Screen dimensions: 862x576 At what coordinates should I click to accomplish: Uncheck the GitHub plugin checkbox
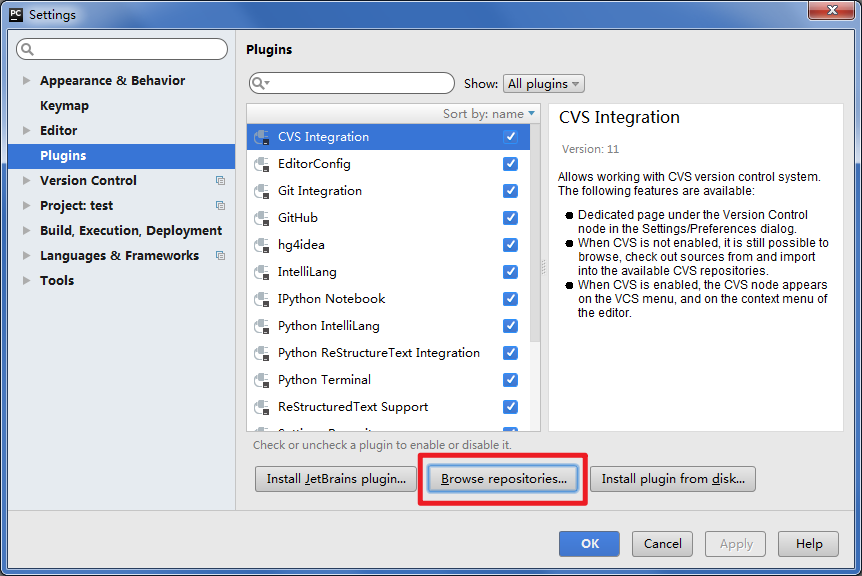click(510, 218)
